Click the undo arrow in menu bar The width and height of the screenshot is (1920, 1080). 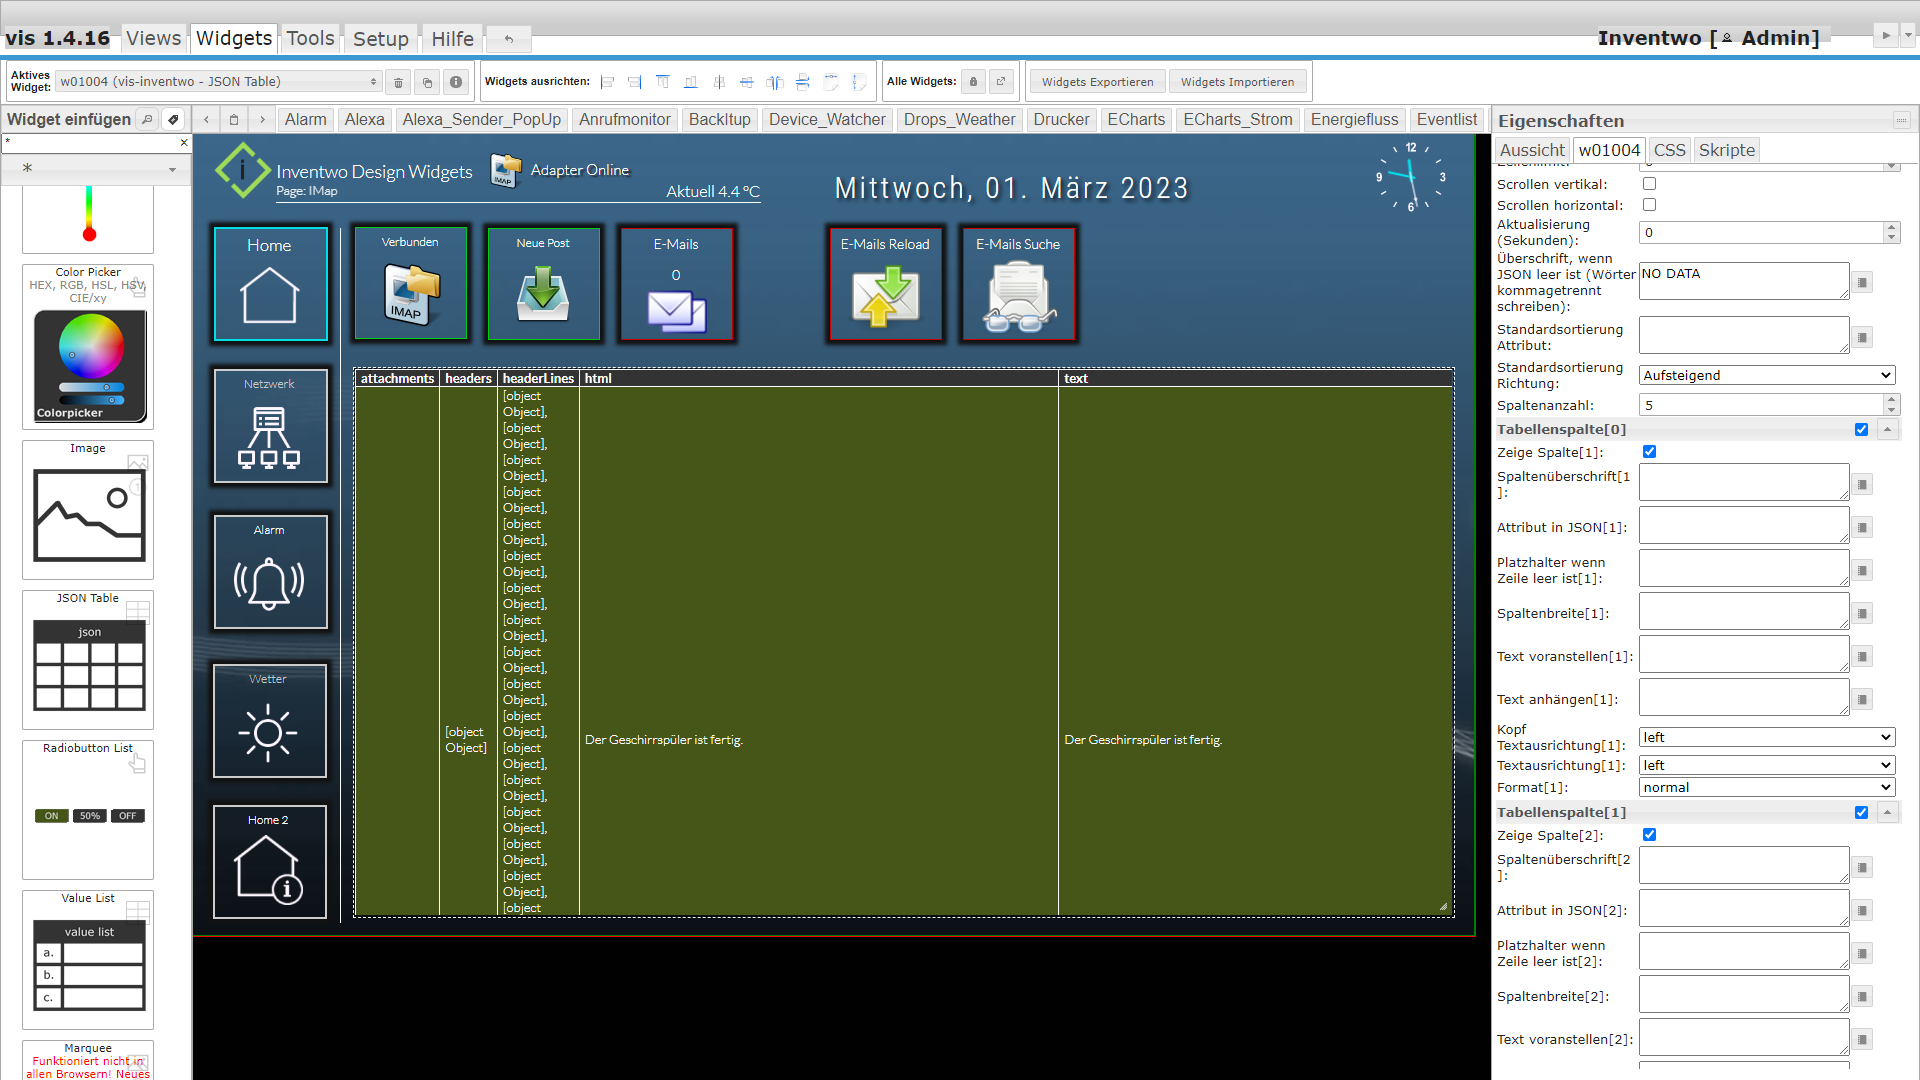coord(509,39)
